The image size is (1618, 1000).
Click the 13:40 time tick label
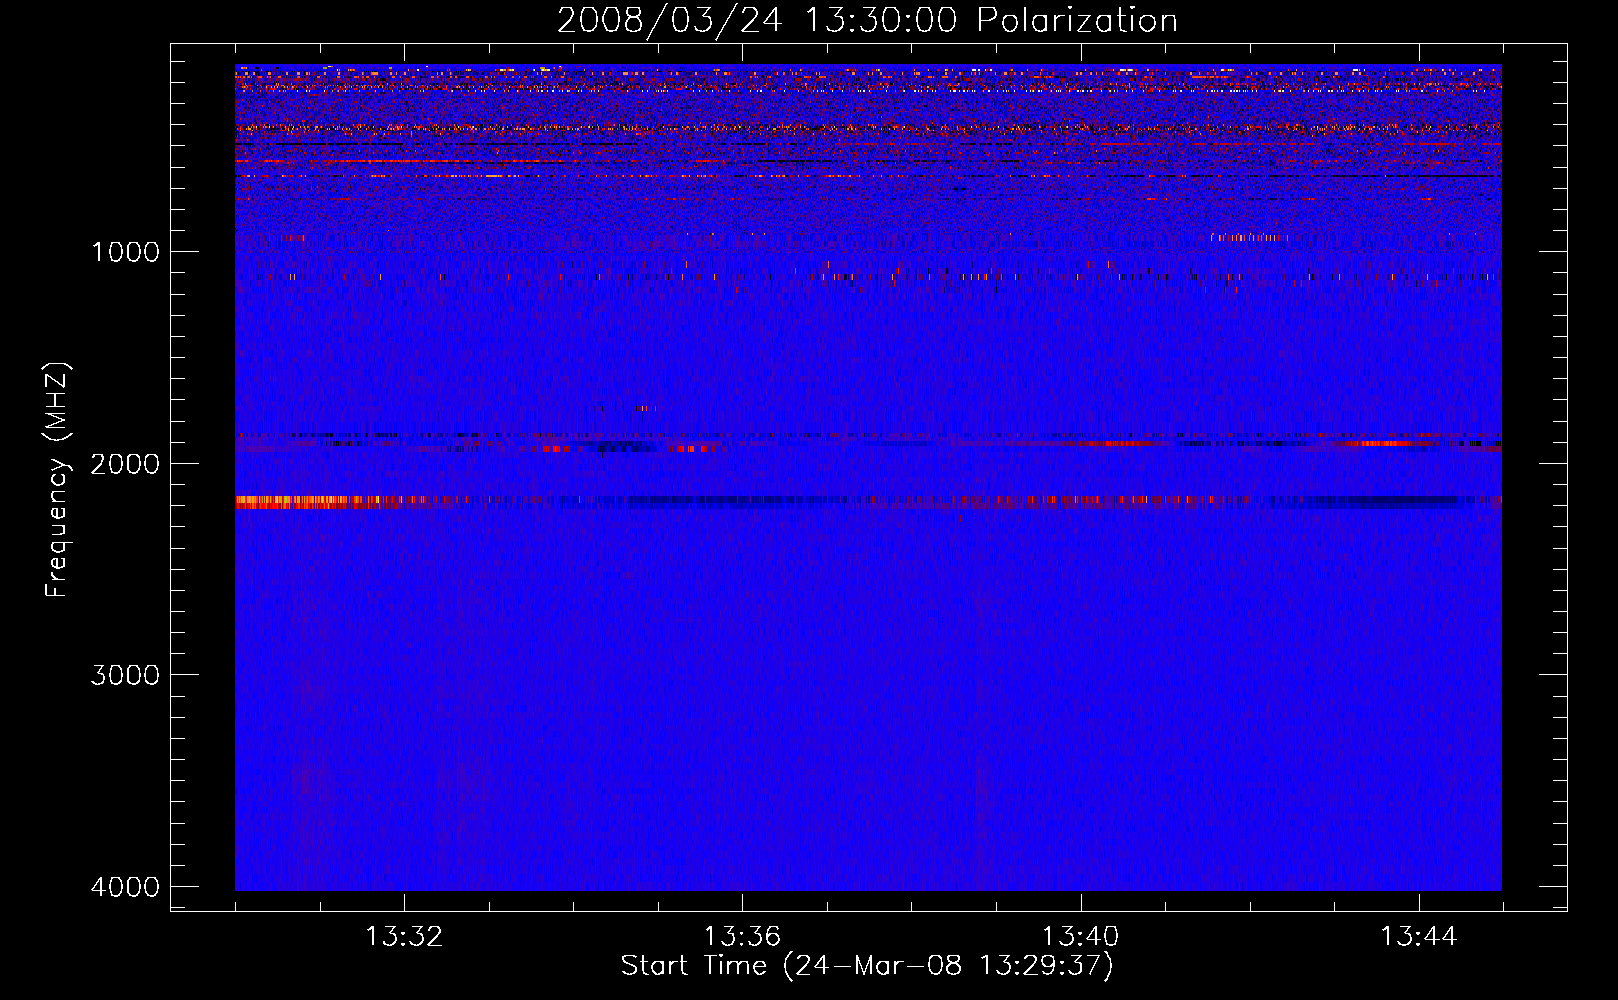coord(1080,937)
